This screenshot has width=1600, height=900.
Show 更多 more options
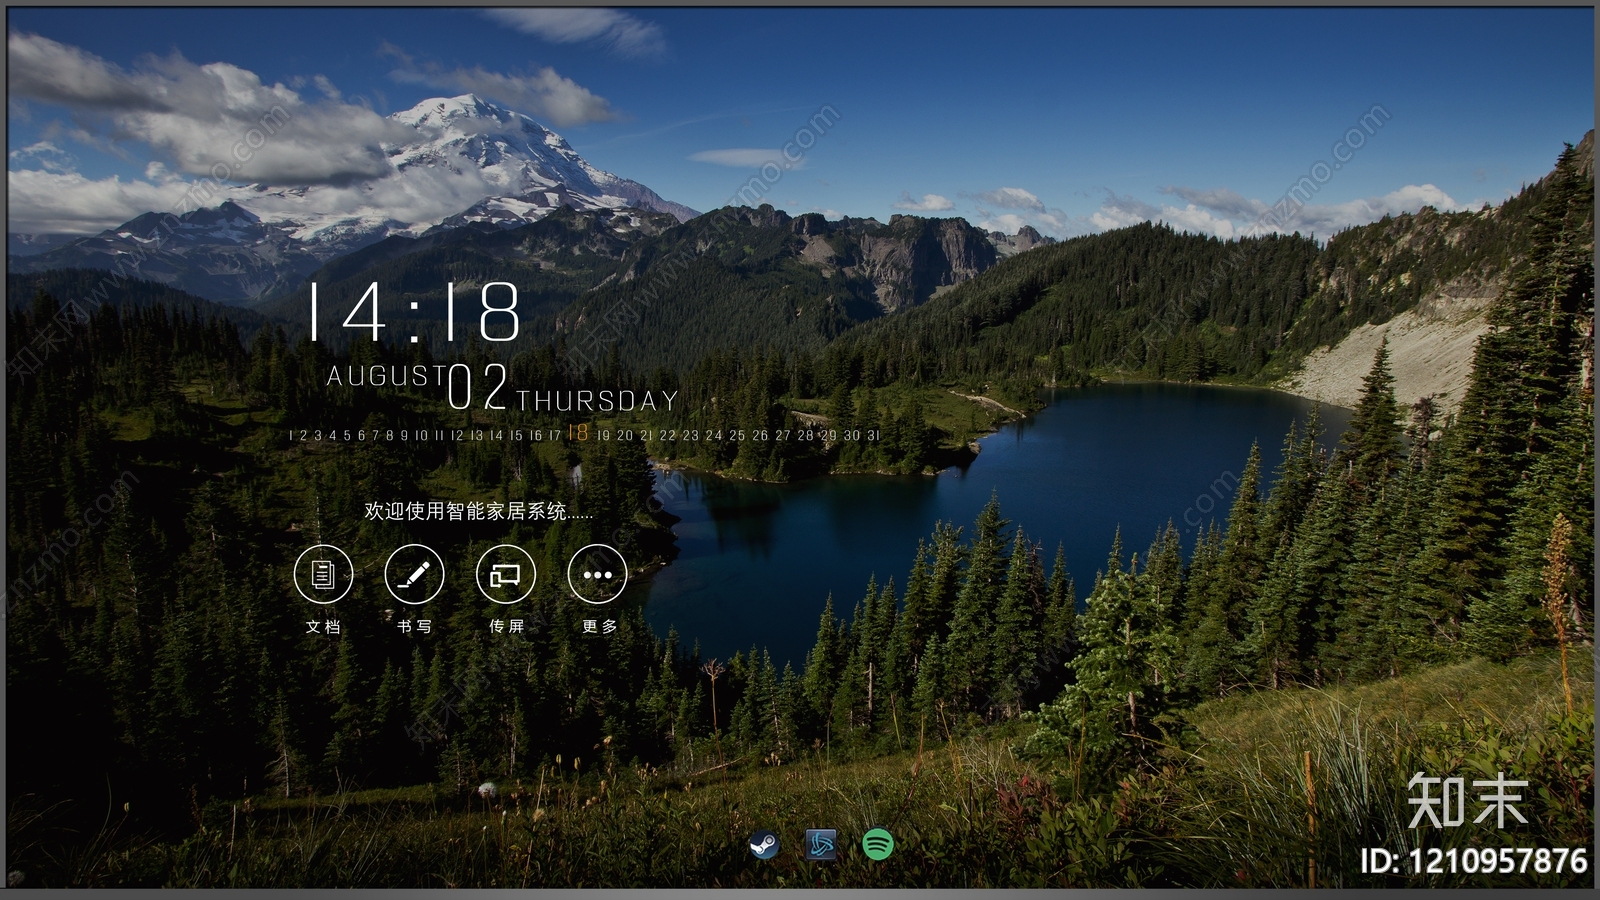(597, 575)
